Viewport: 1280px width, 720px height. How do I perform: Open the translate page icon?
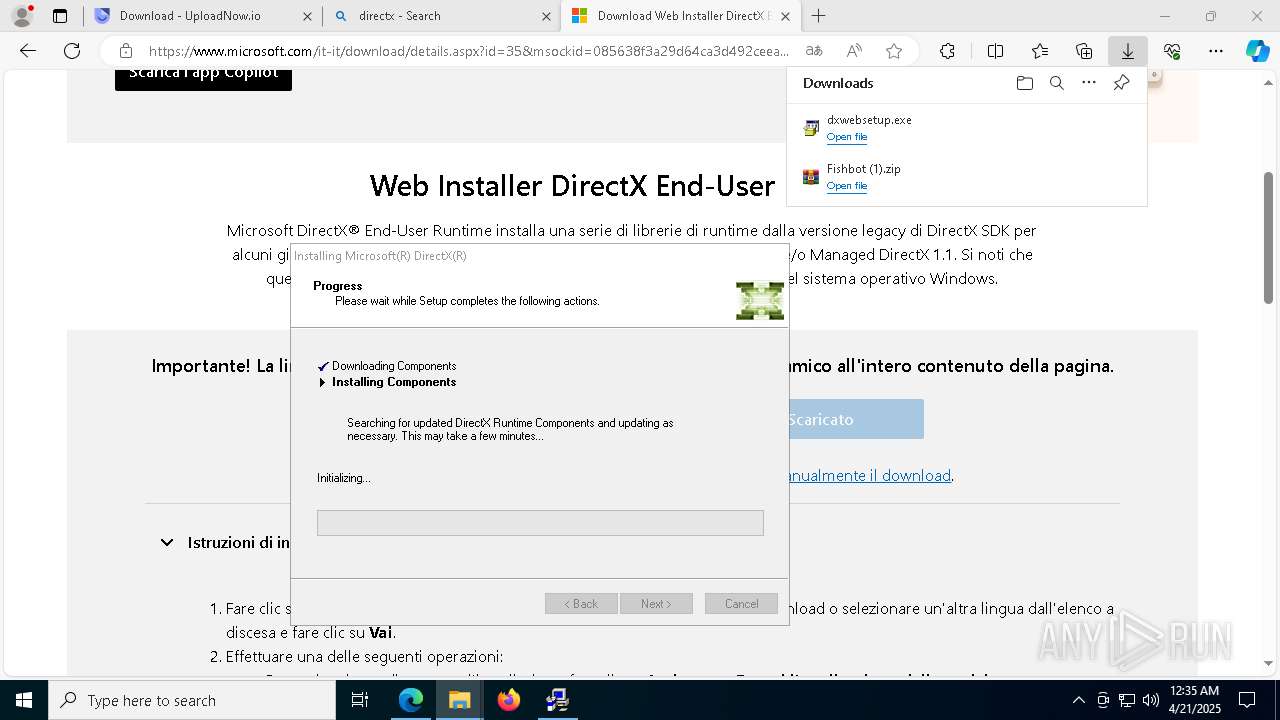(x=814, y=51)
